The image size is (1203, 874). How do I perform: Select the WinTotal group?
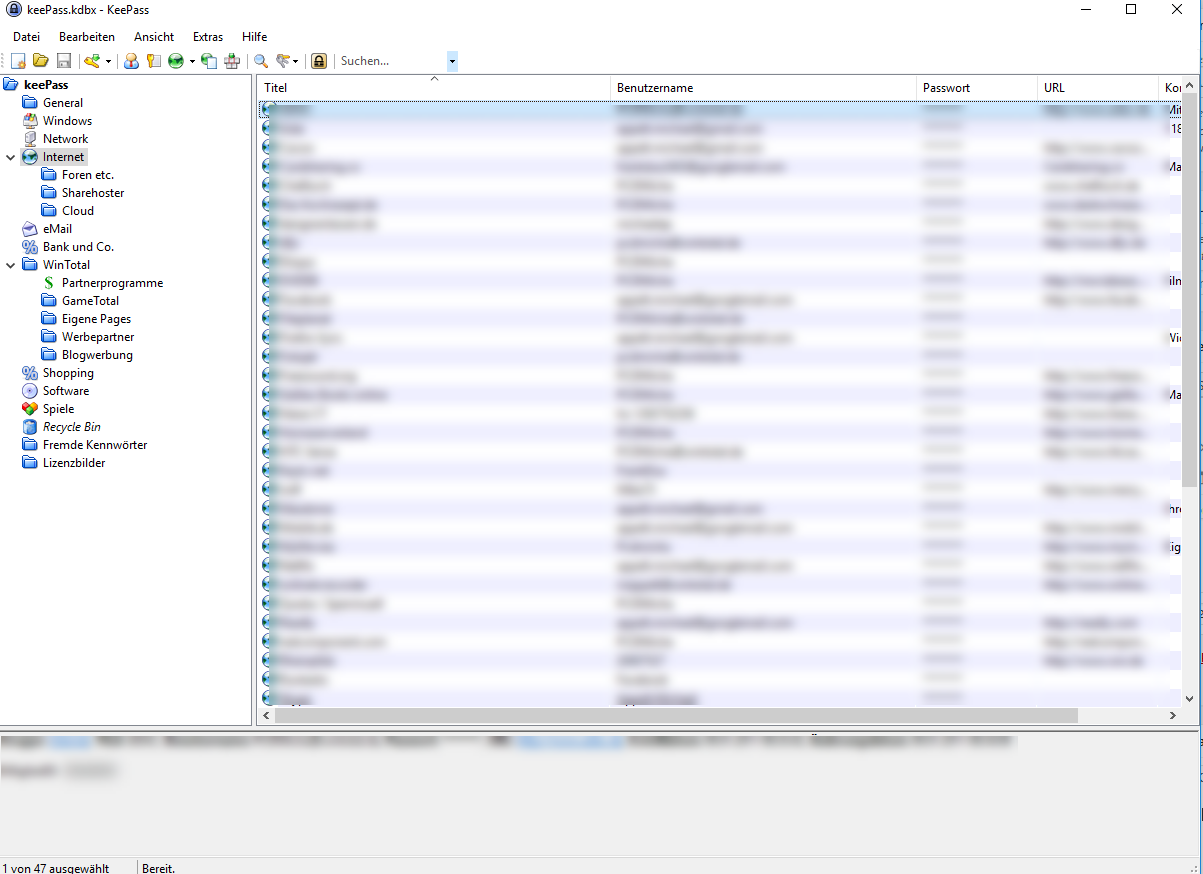[66, 265]
